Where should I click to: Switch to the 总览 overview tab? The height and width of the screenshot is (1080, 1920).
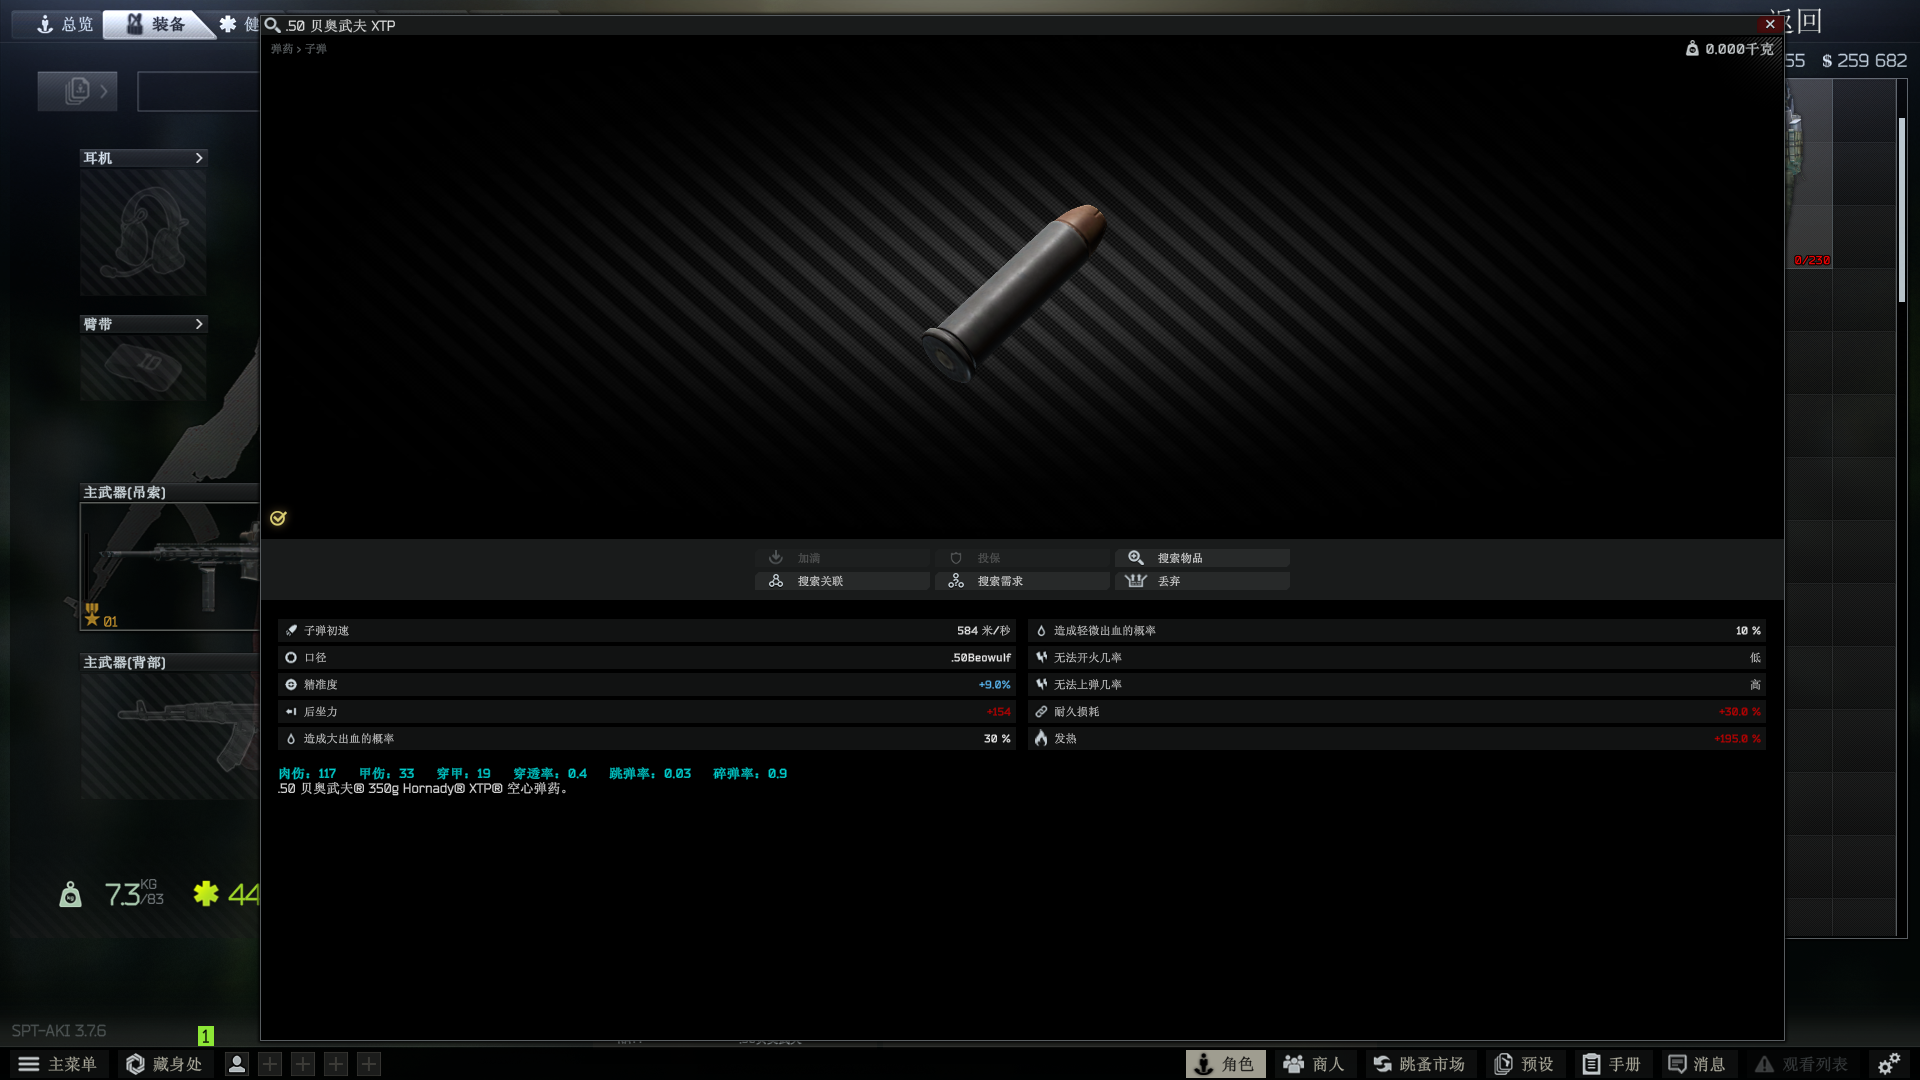click(x=64, y=24)
